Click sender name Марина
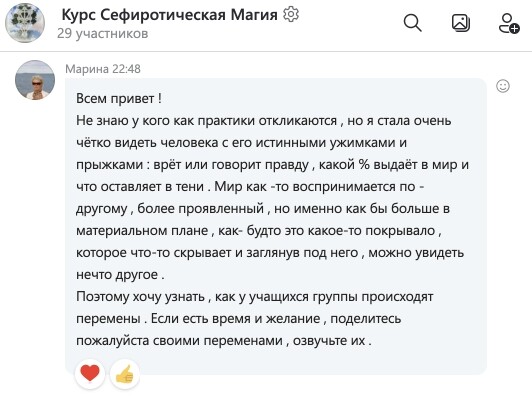 click(x=87, y=69)
